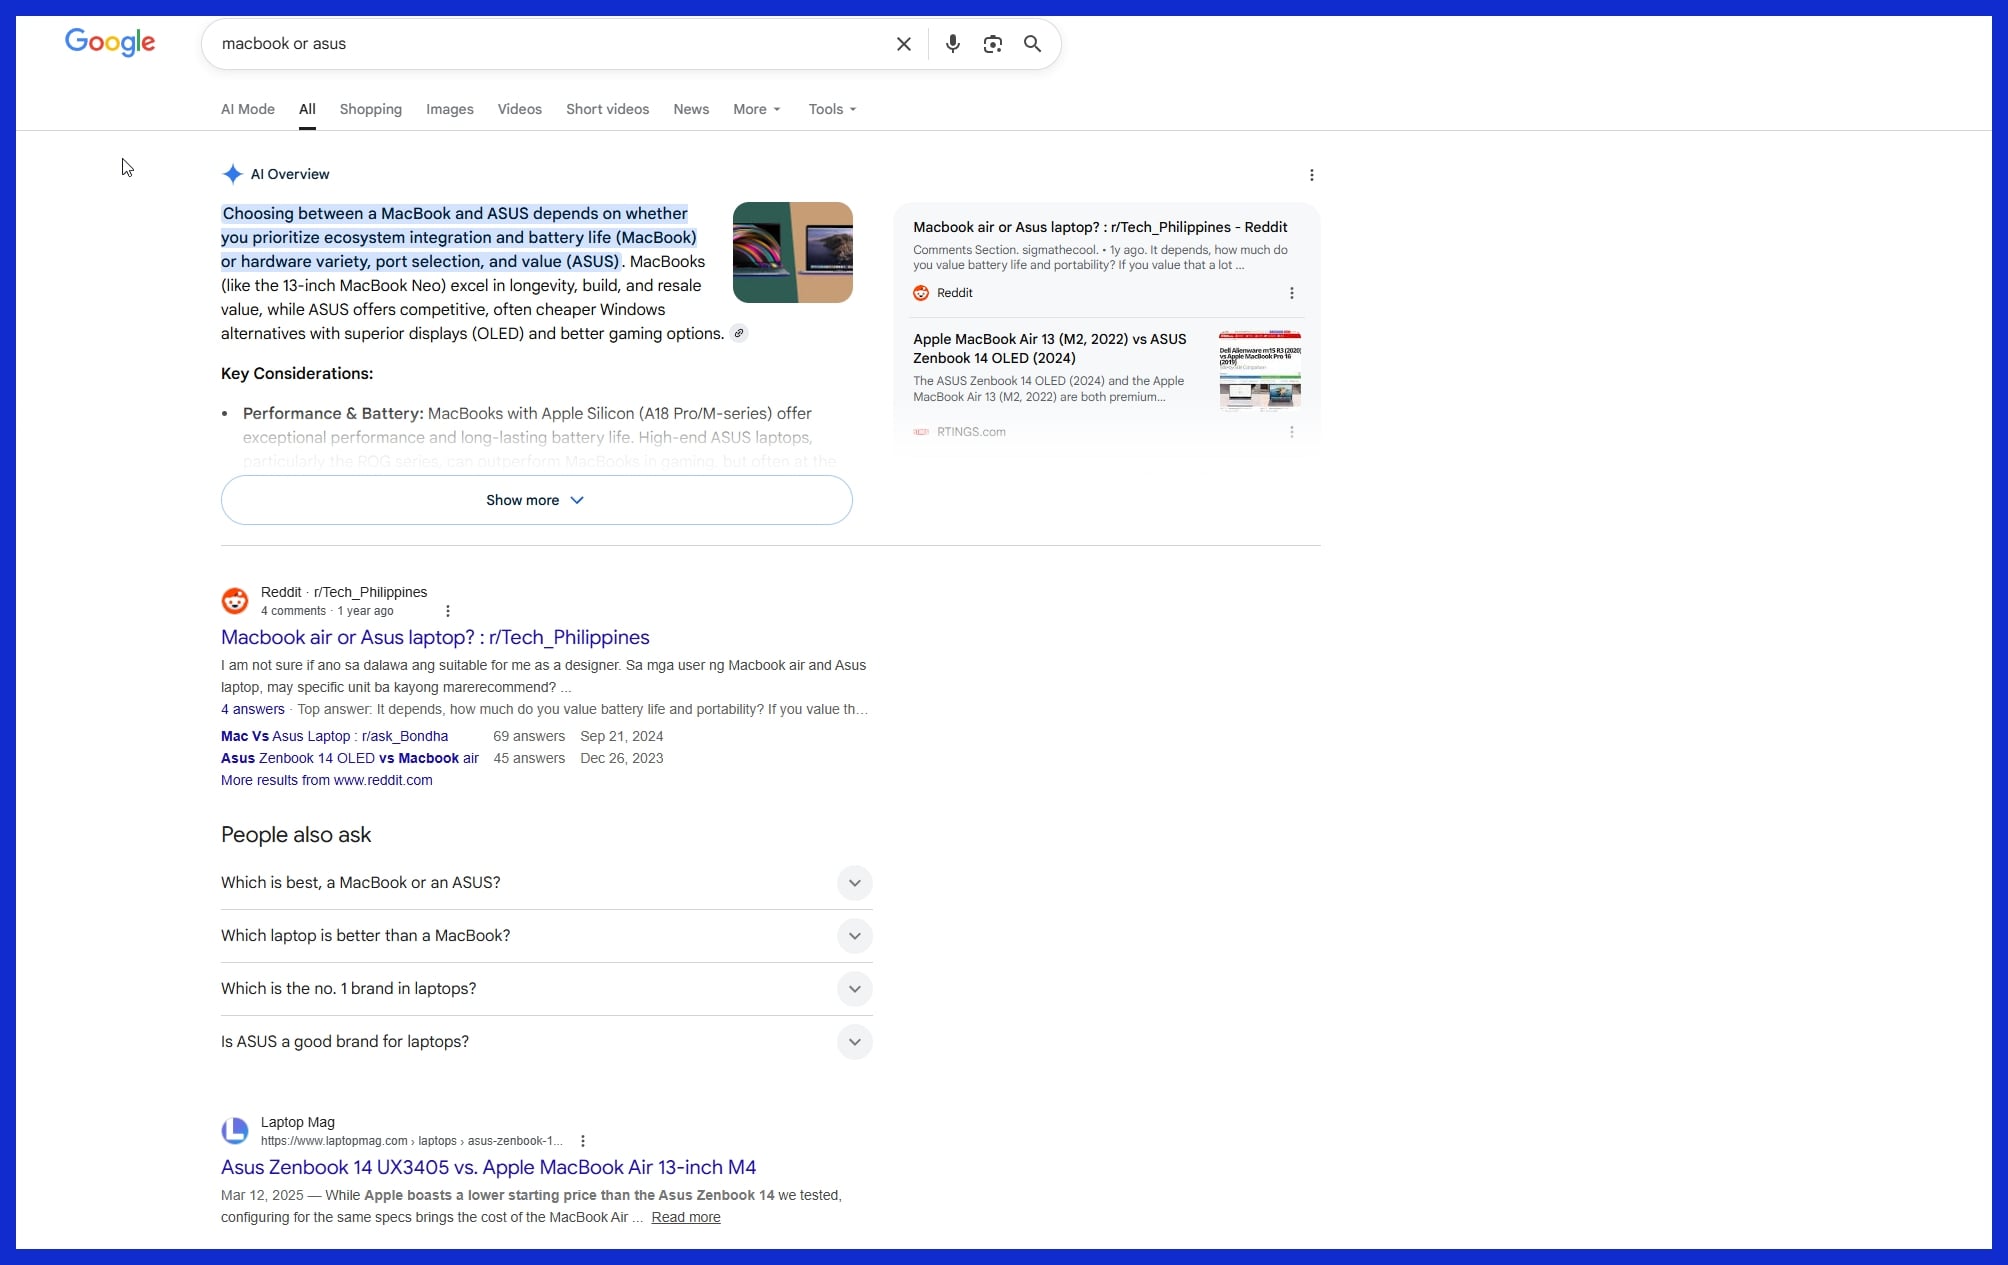Viewport: 2008px width, 1265px height.
Task: Click the People also ask heading
Action: (296, 835)
